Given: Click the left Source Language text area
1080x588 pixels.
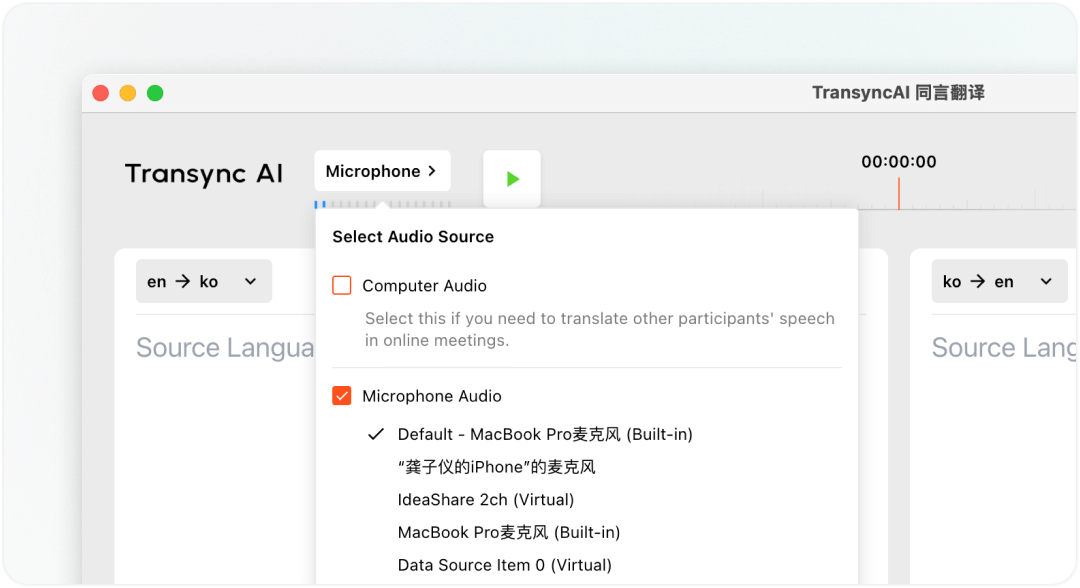Looking at the screenshot, I should (x=225, y=347).
